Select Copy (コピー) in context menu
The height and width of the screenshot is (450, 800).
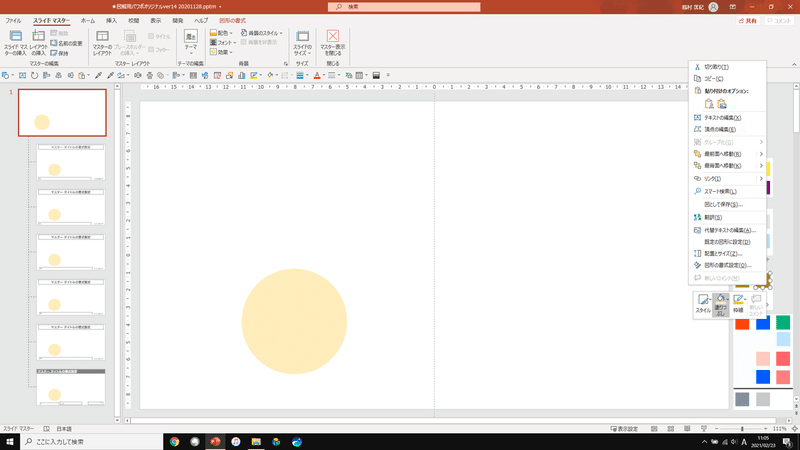727,79
